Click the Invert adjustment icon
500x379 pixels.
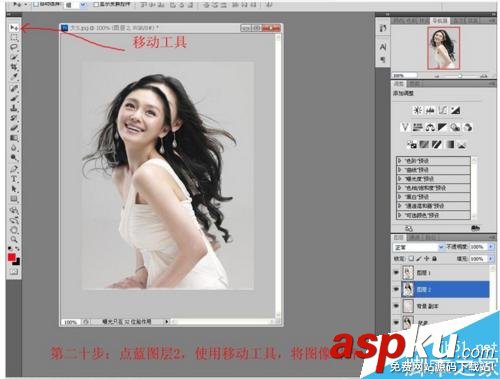pos(412,145)
